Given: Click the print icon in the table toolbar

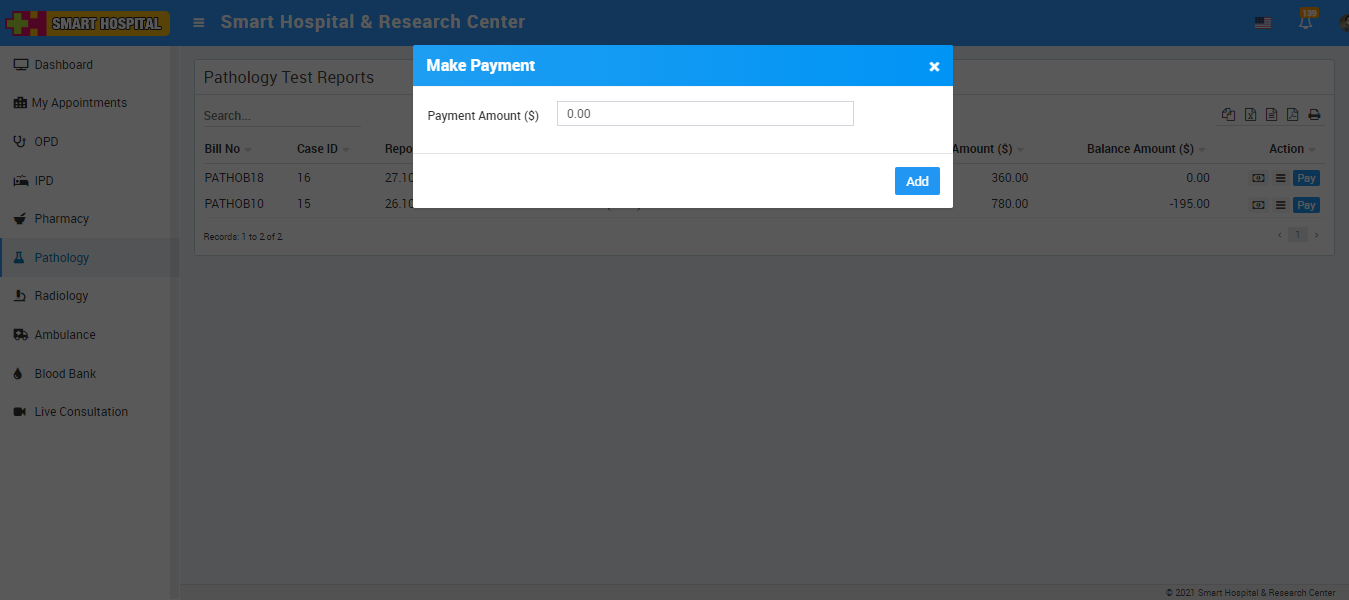Looking at the screenshot, I should click(x=1314, y=115).
